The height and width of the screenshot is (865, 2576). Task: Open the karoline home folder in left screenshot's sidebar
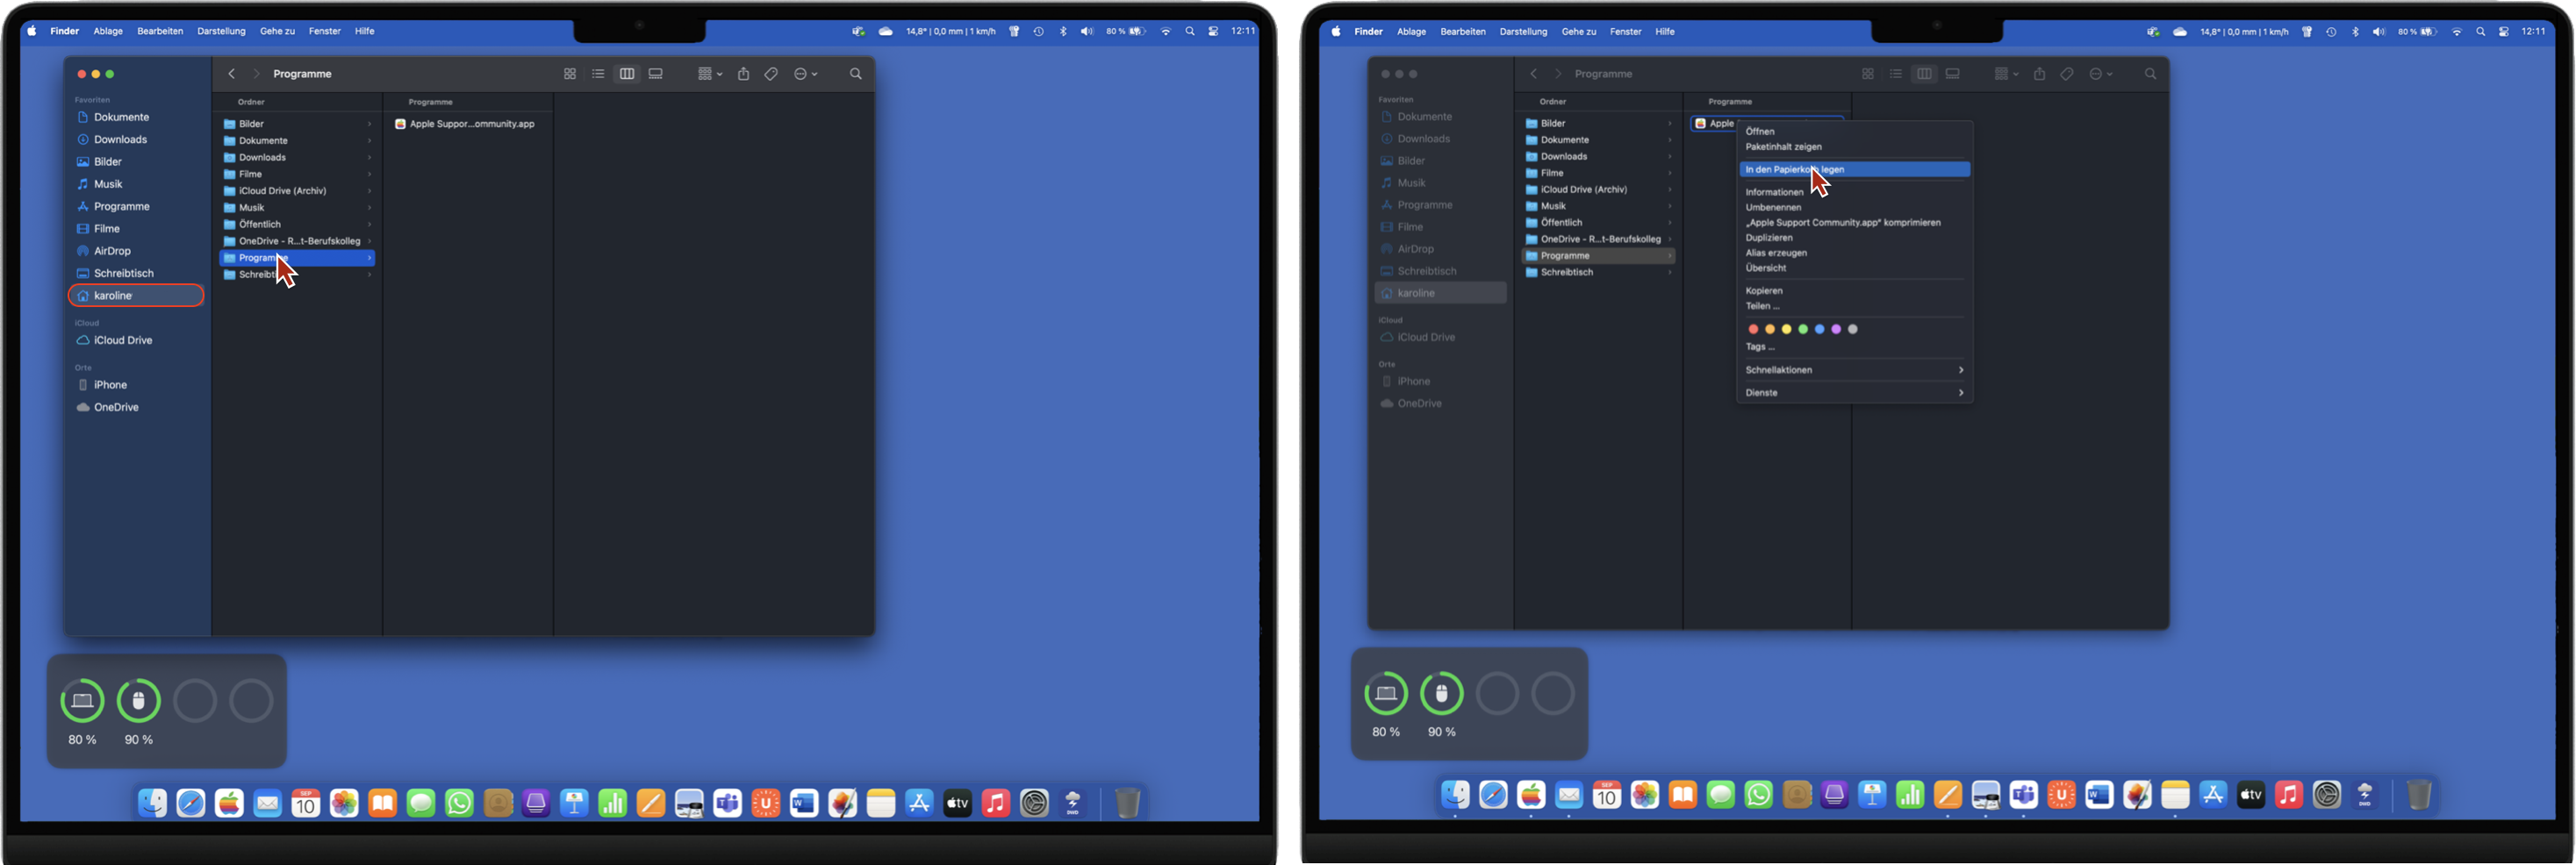(136, 296)
